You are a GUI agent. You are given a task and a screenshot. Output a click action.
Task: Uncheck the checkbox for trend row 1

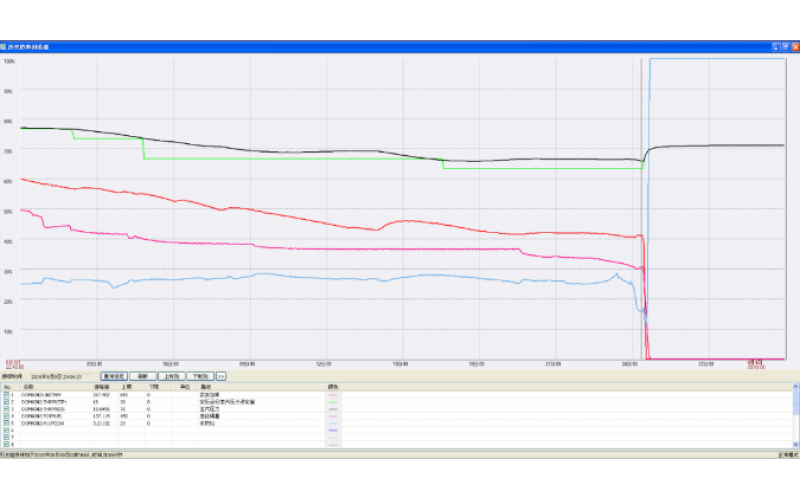point(6,395)
